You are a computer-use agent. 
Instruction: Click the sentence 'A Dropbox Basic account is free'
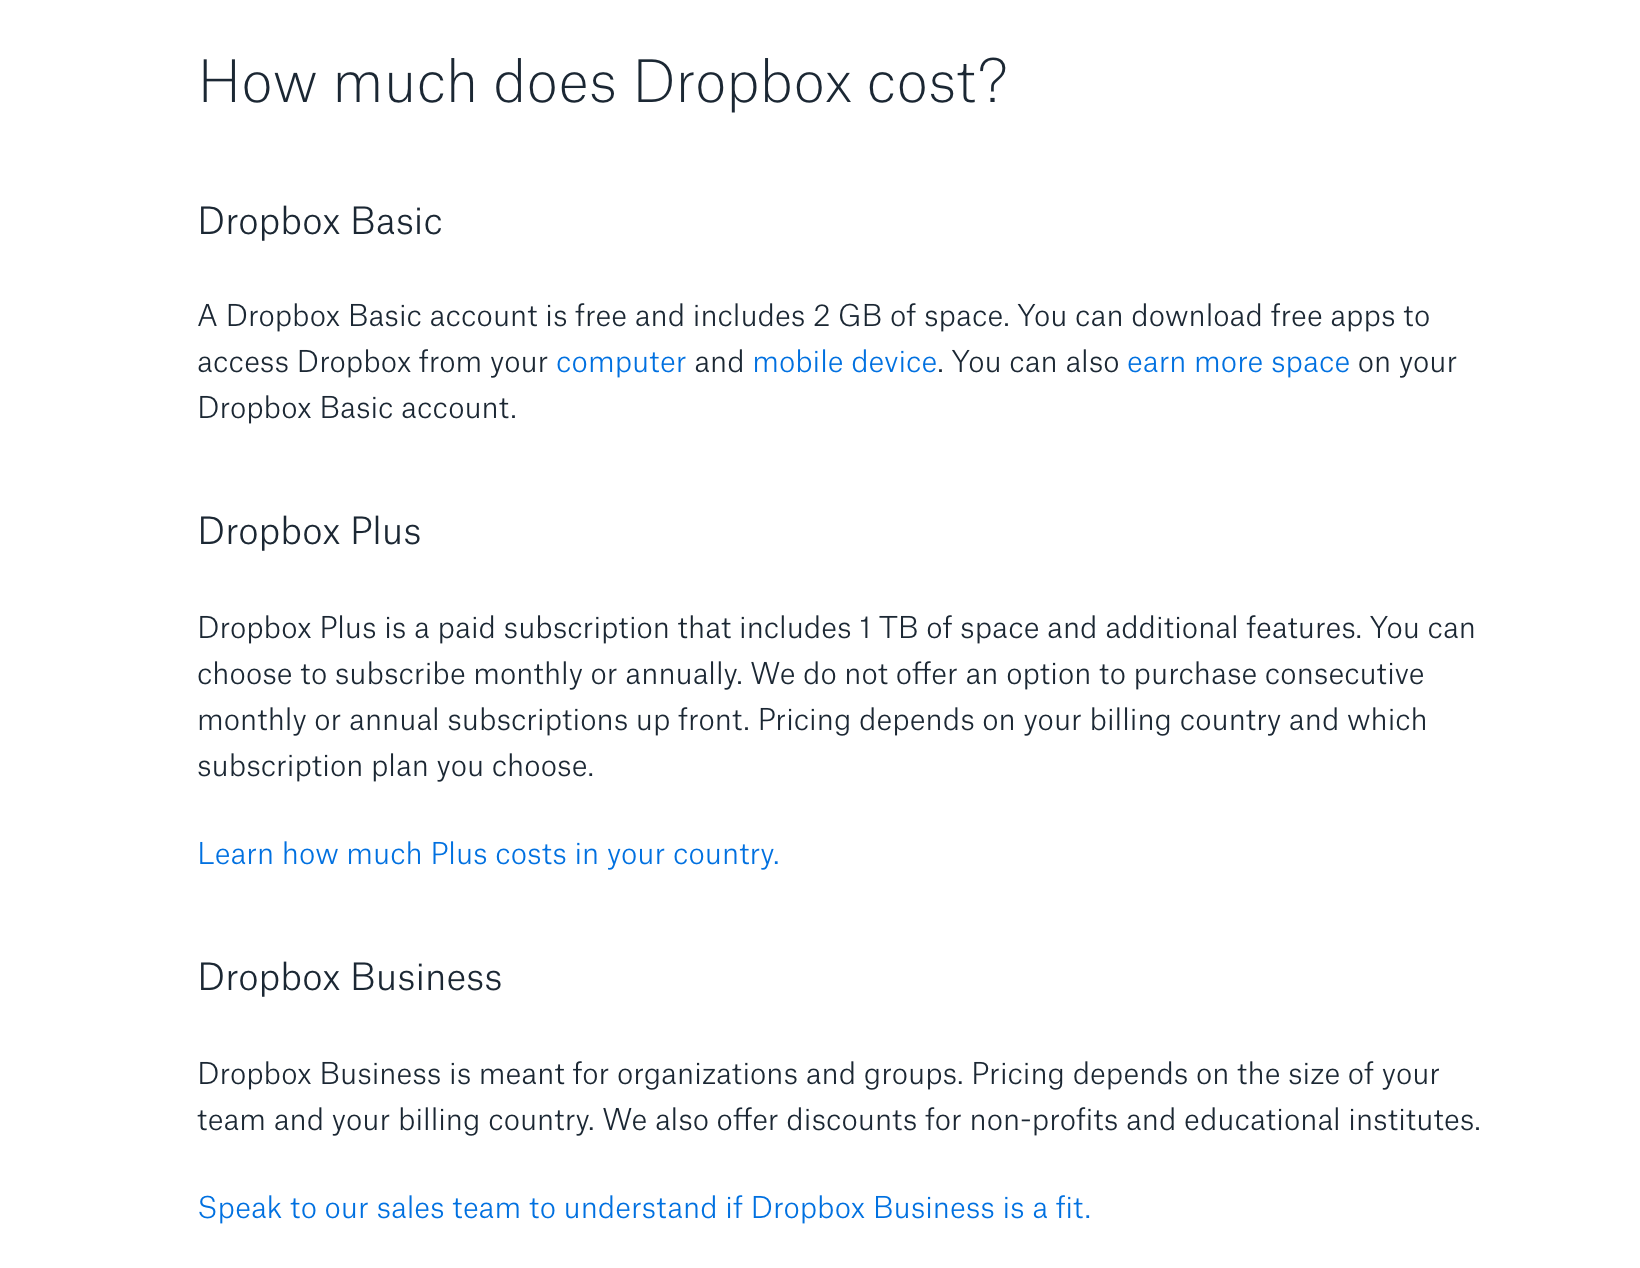pos(412,316)
